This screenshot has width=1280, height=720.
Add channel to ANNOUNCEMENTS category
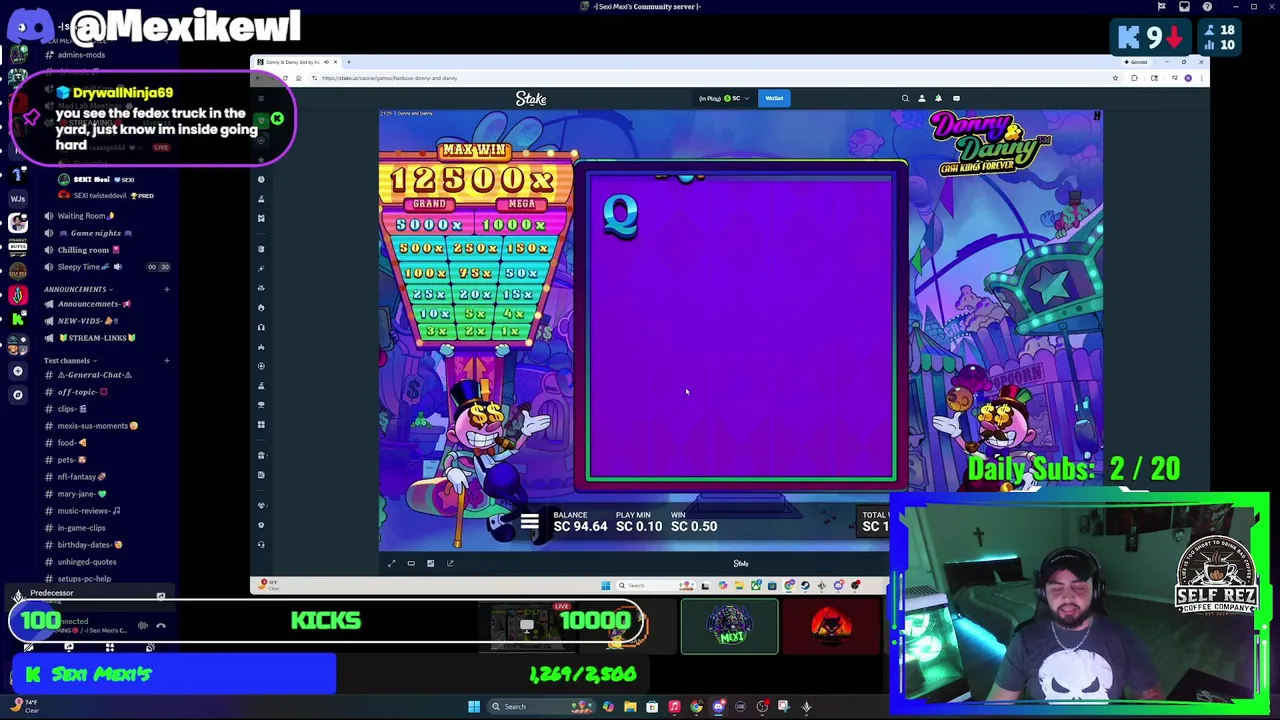[x=166, y=289]
